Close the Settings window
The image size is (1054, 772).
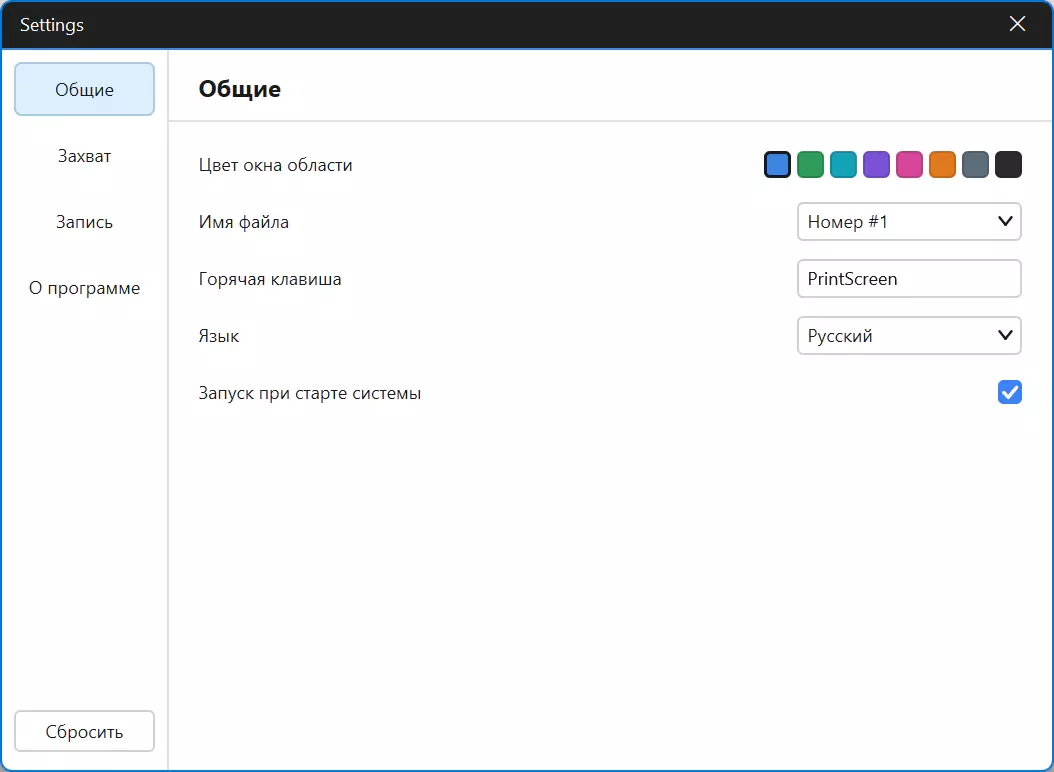click(x=1017, y=24)
